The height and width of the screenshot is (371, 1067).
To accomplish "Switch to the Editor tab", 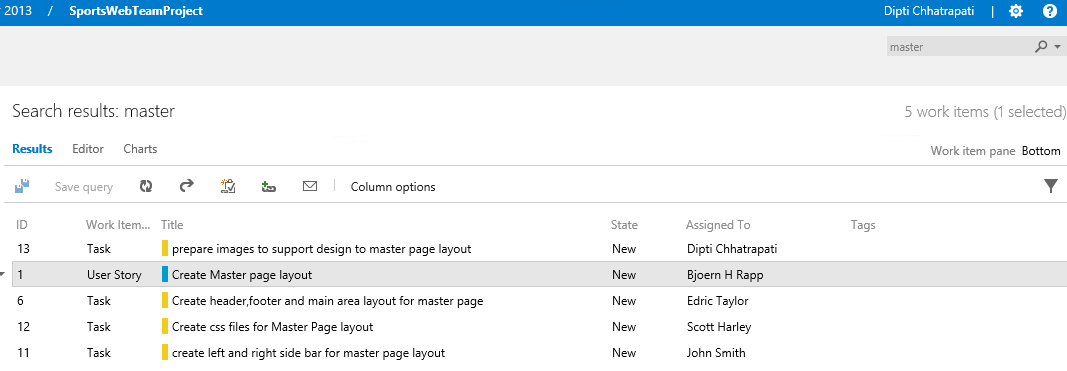I will pos(88,148).
